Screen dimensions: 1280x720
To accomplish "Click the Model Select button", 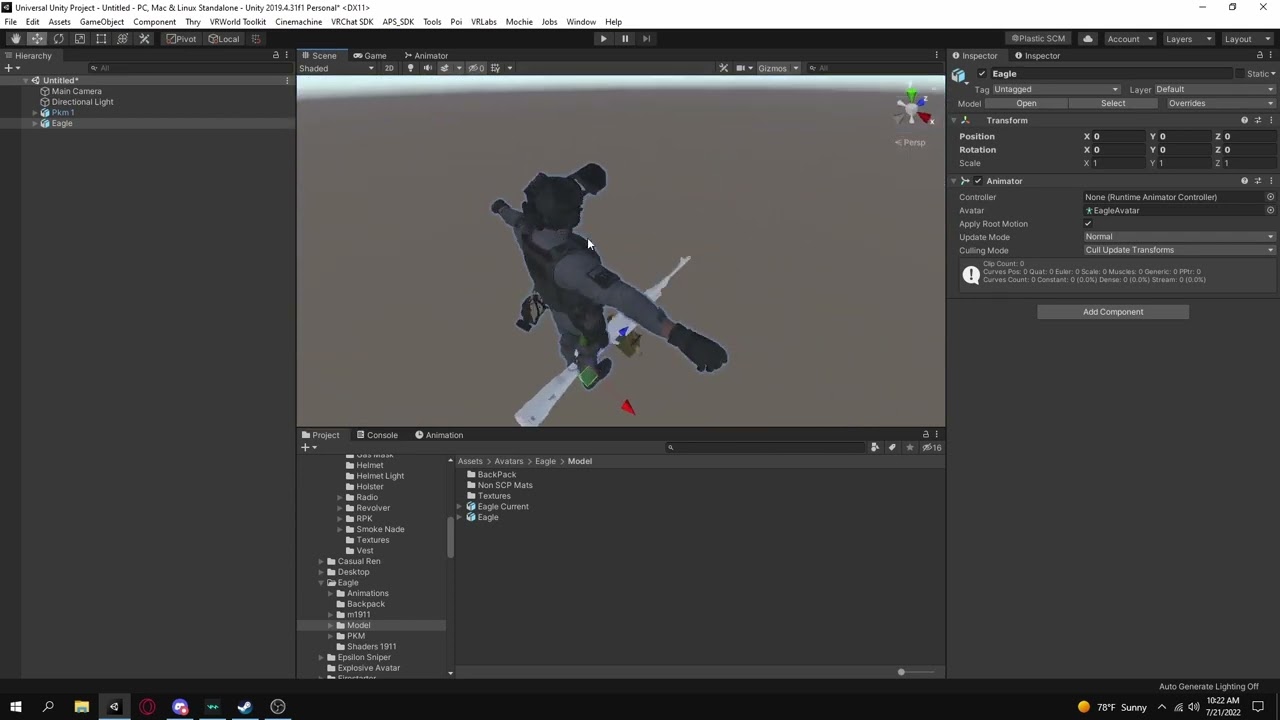I will click(x=1113, y=103).
